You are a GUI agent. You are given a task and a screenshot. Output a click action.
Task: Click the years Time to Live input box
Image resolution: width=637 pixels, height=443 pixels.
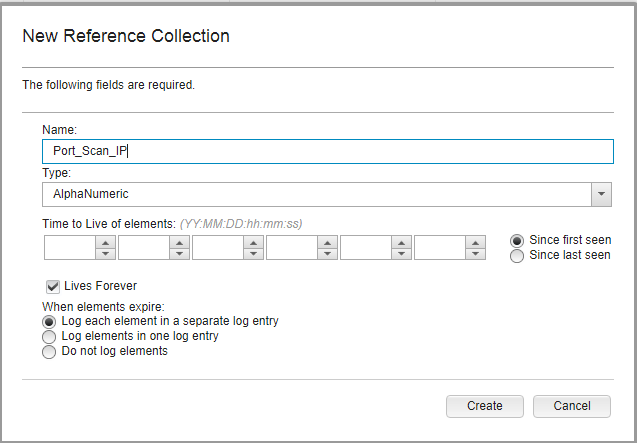click(x=70, y=248)
